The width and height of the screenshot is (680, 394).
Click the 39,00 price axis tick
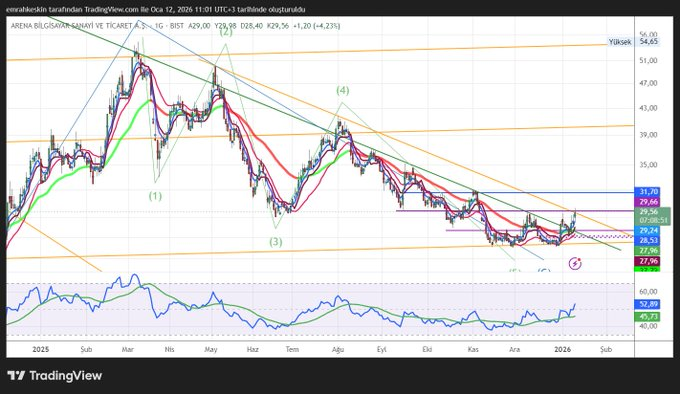click(648, 135)
